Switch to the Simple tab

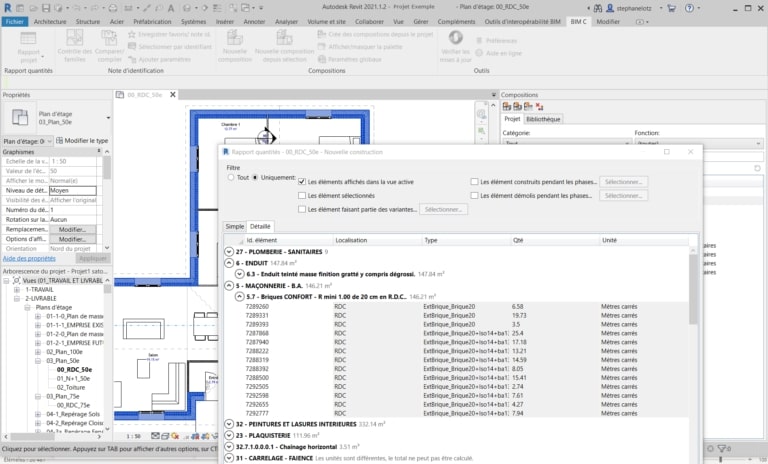tap(234, 227)
